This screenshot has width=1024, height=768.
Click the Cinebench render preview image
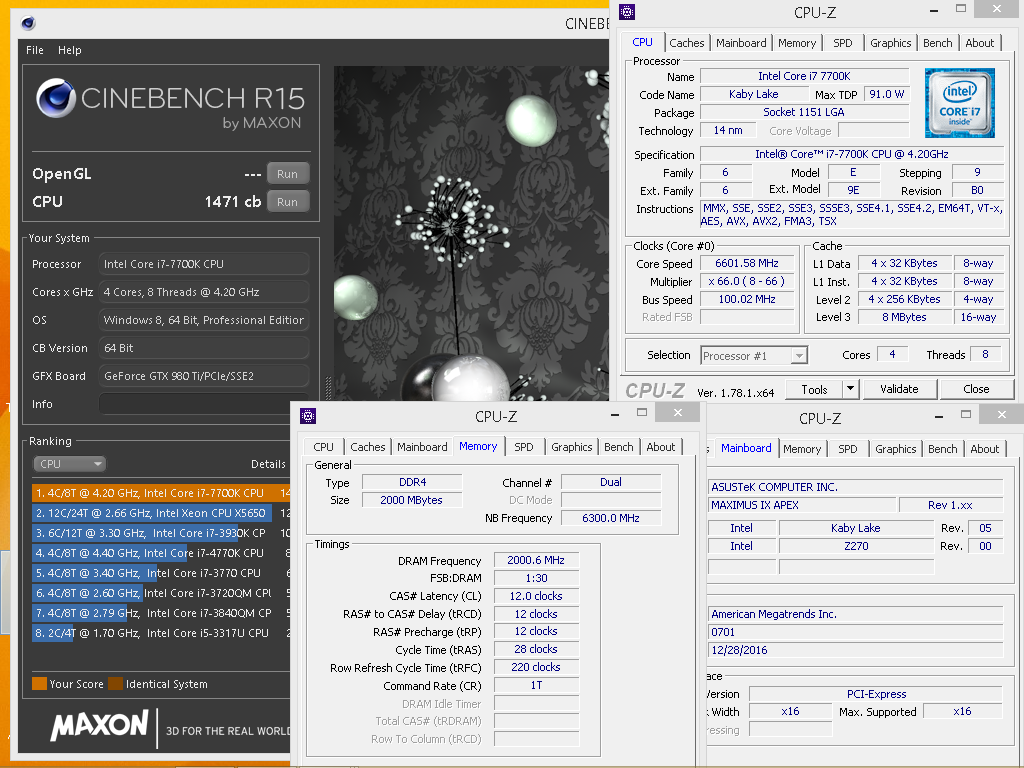471,232
